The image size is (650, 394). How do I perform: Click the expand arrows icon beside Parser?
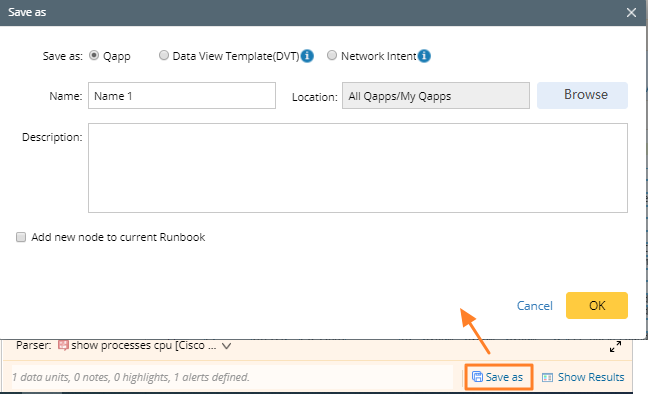point(616,346)
